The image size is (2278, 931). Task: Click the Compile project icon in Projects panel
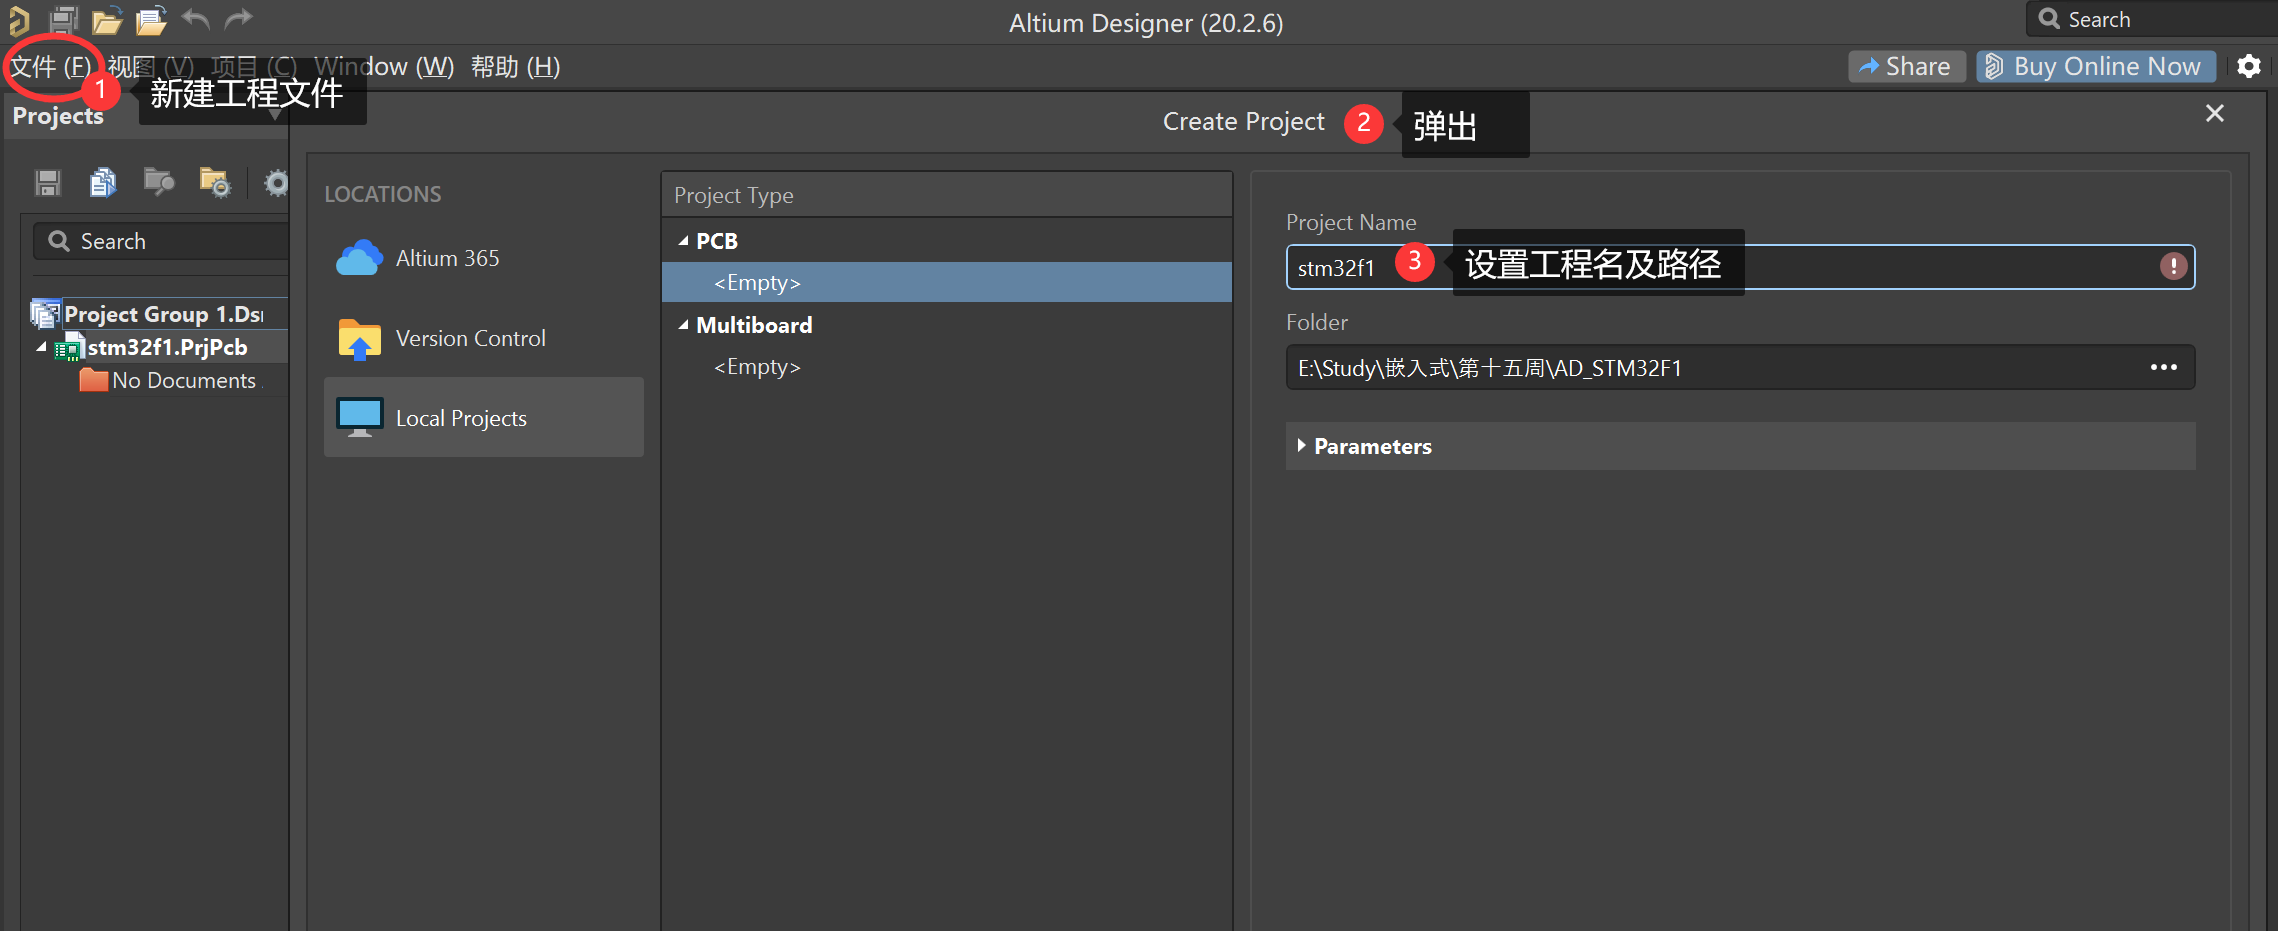[x=102, y=182]
